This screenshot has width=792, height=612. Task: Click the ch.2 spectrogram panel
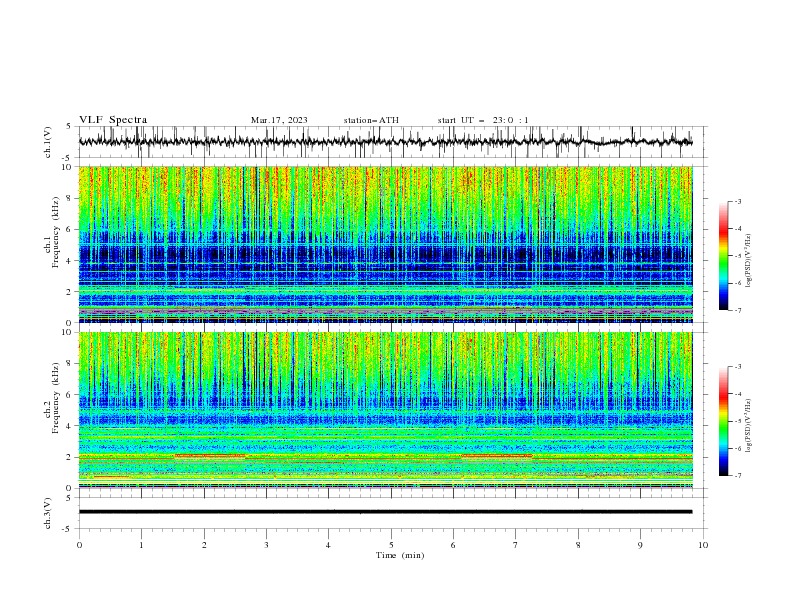(385, 410)
